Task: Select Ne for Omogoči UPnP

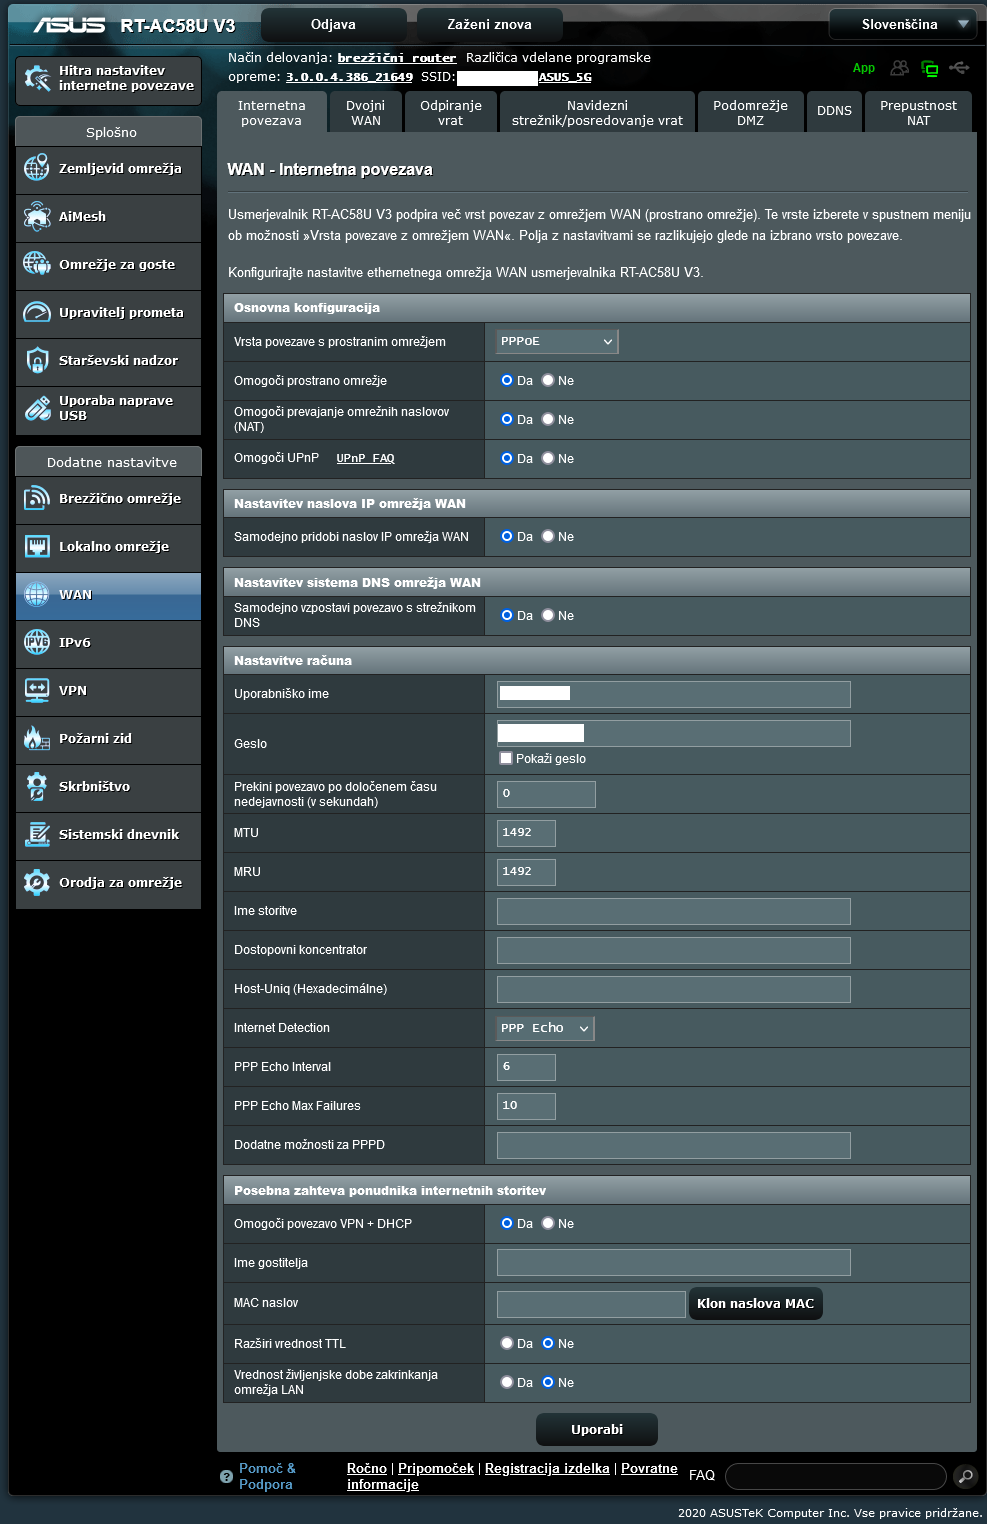Action: pos(548,458)
